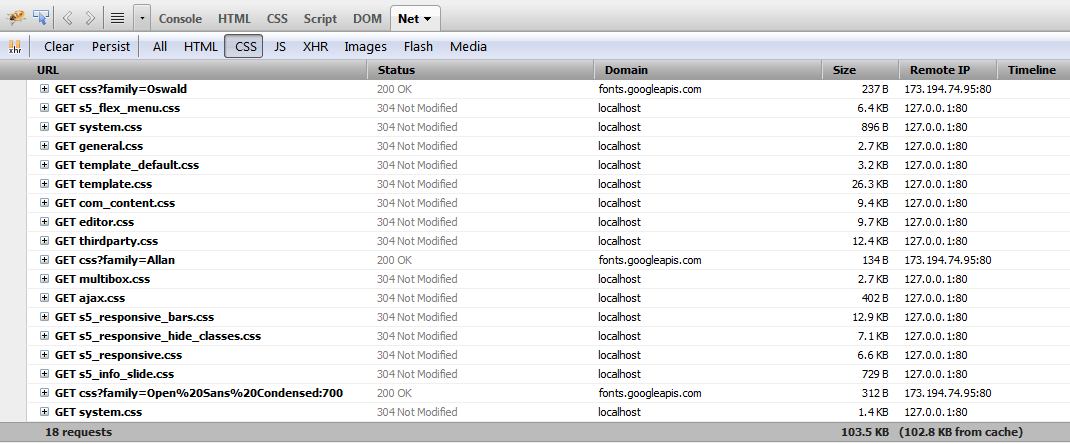Click the XHR break icon in toolbar
This screenshot has height=444, width=1070.
click(x=15, y=46)
